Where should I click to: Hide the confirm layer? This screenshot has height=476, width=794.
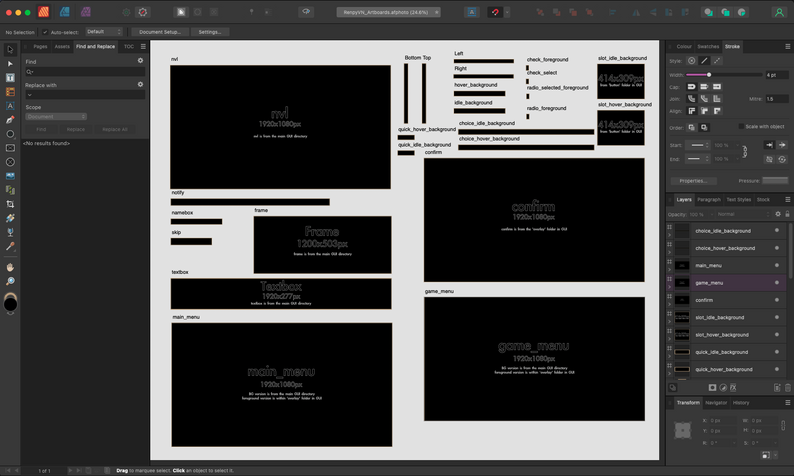coord(777,300)
